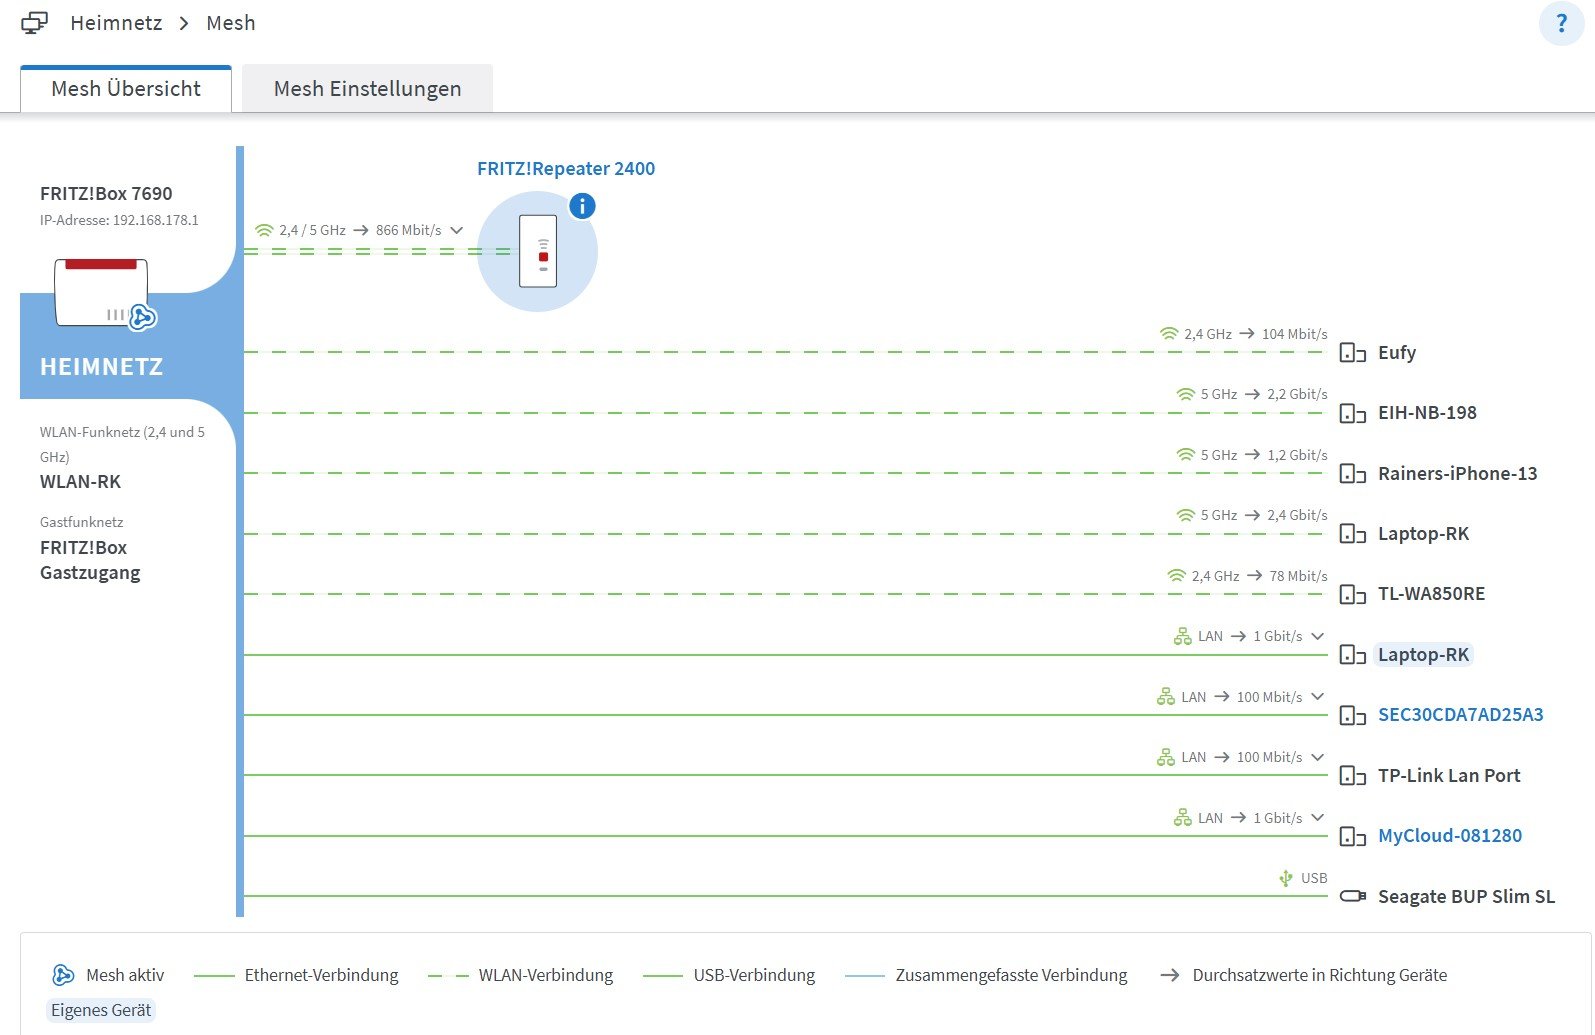Click the device icon next to Rainers-iPhone-13
The image size is (1595, 1035).
(x=1352, y=474)
